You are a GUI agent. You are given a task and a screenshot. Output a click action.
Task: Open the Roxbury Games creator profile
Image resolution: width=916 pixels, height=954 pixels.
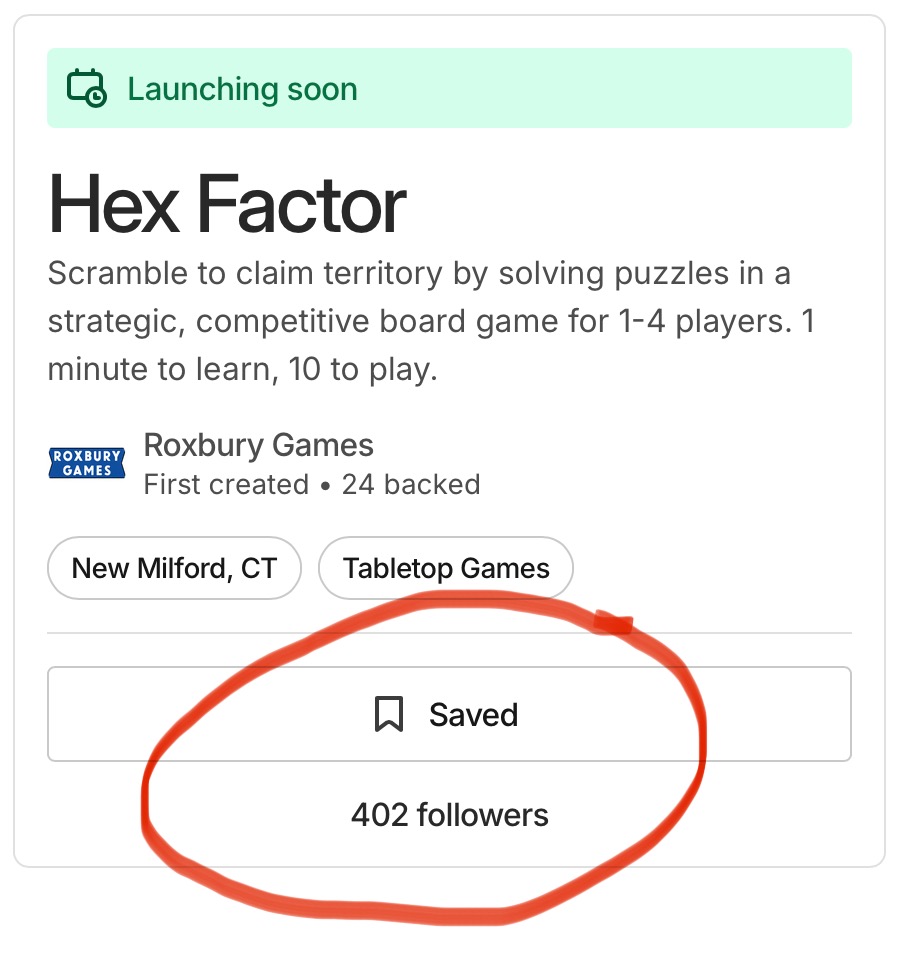click(259, 445)
